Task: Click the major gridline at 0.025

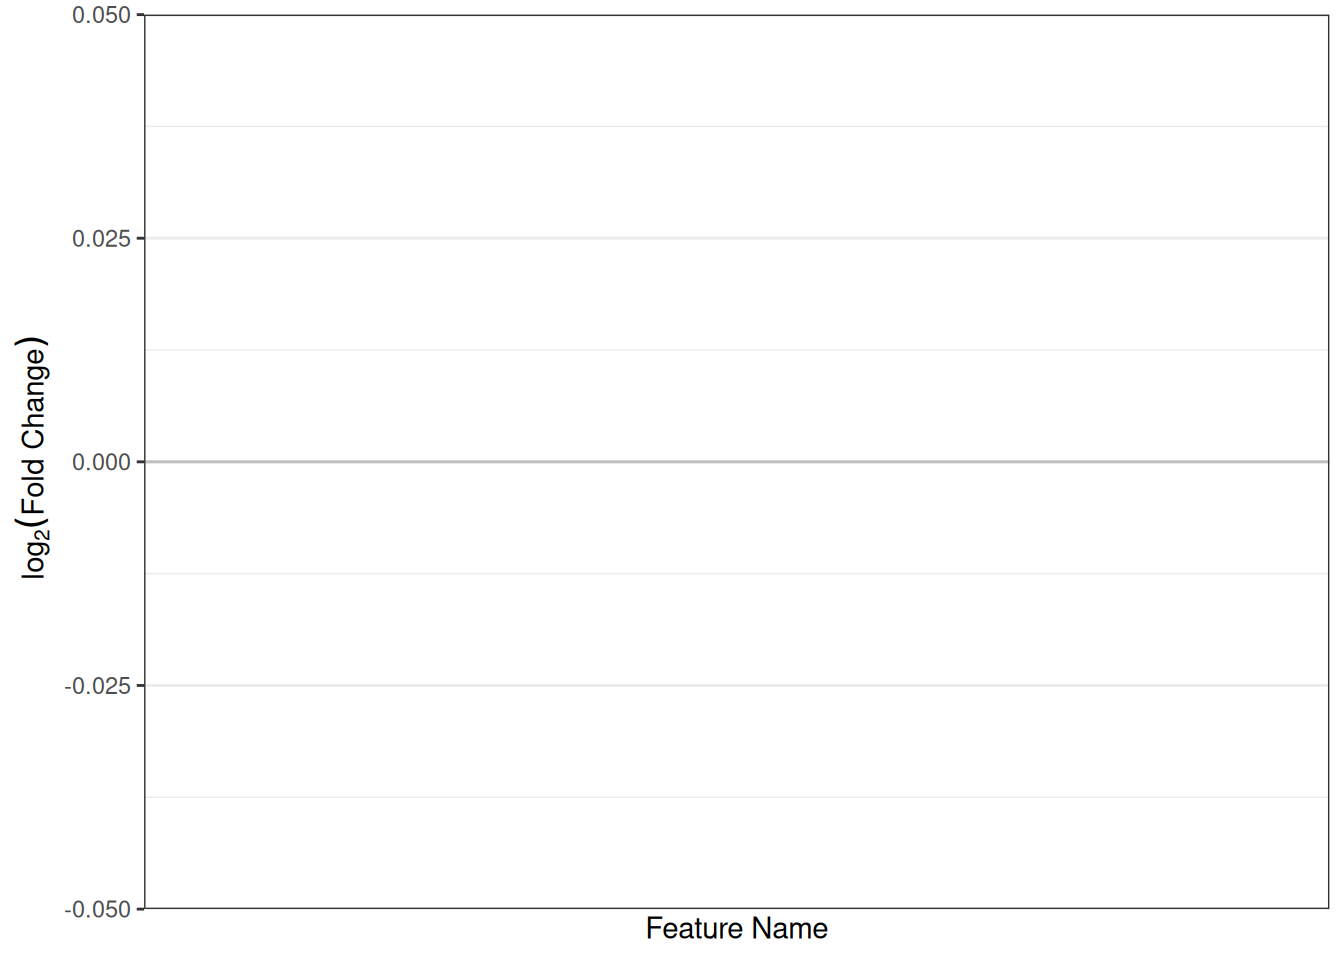Action: pyautogui.click(x=736, y=238)
